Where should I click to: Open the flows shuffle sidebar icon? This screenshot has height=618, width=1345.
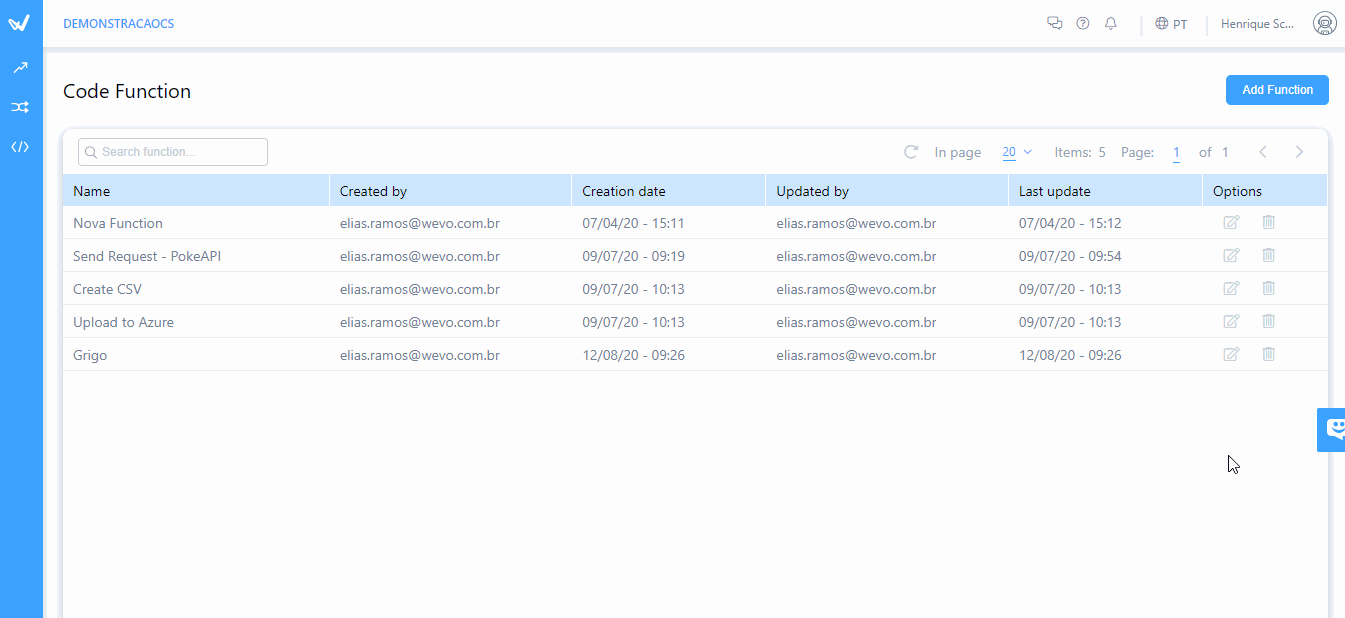(x=21, y=107)
